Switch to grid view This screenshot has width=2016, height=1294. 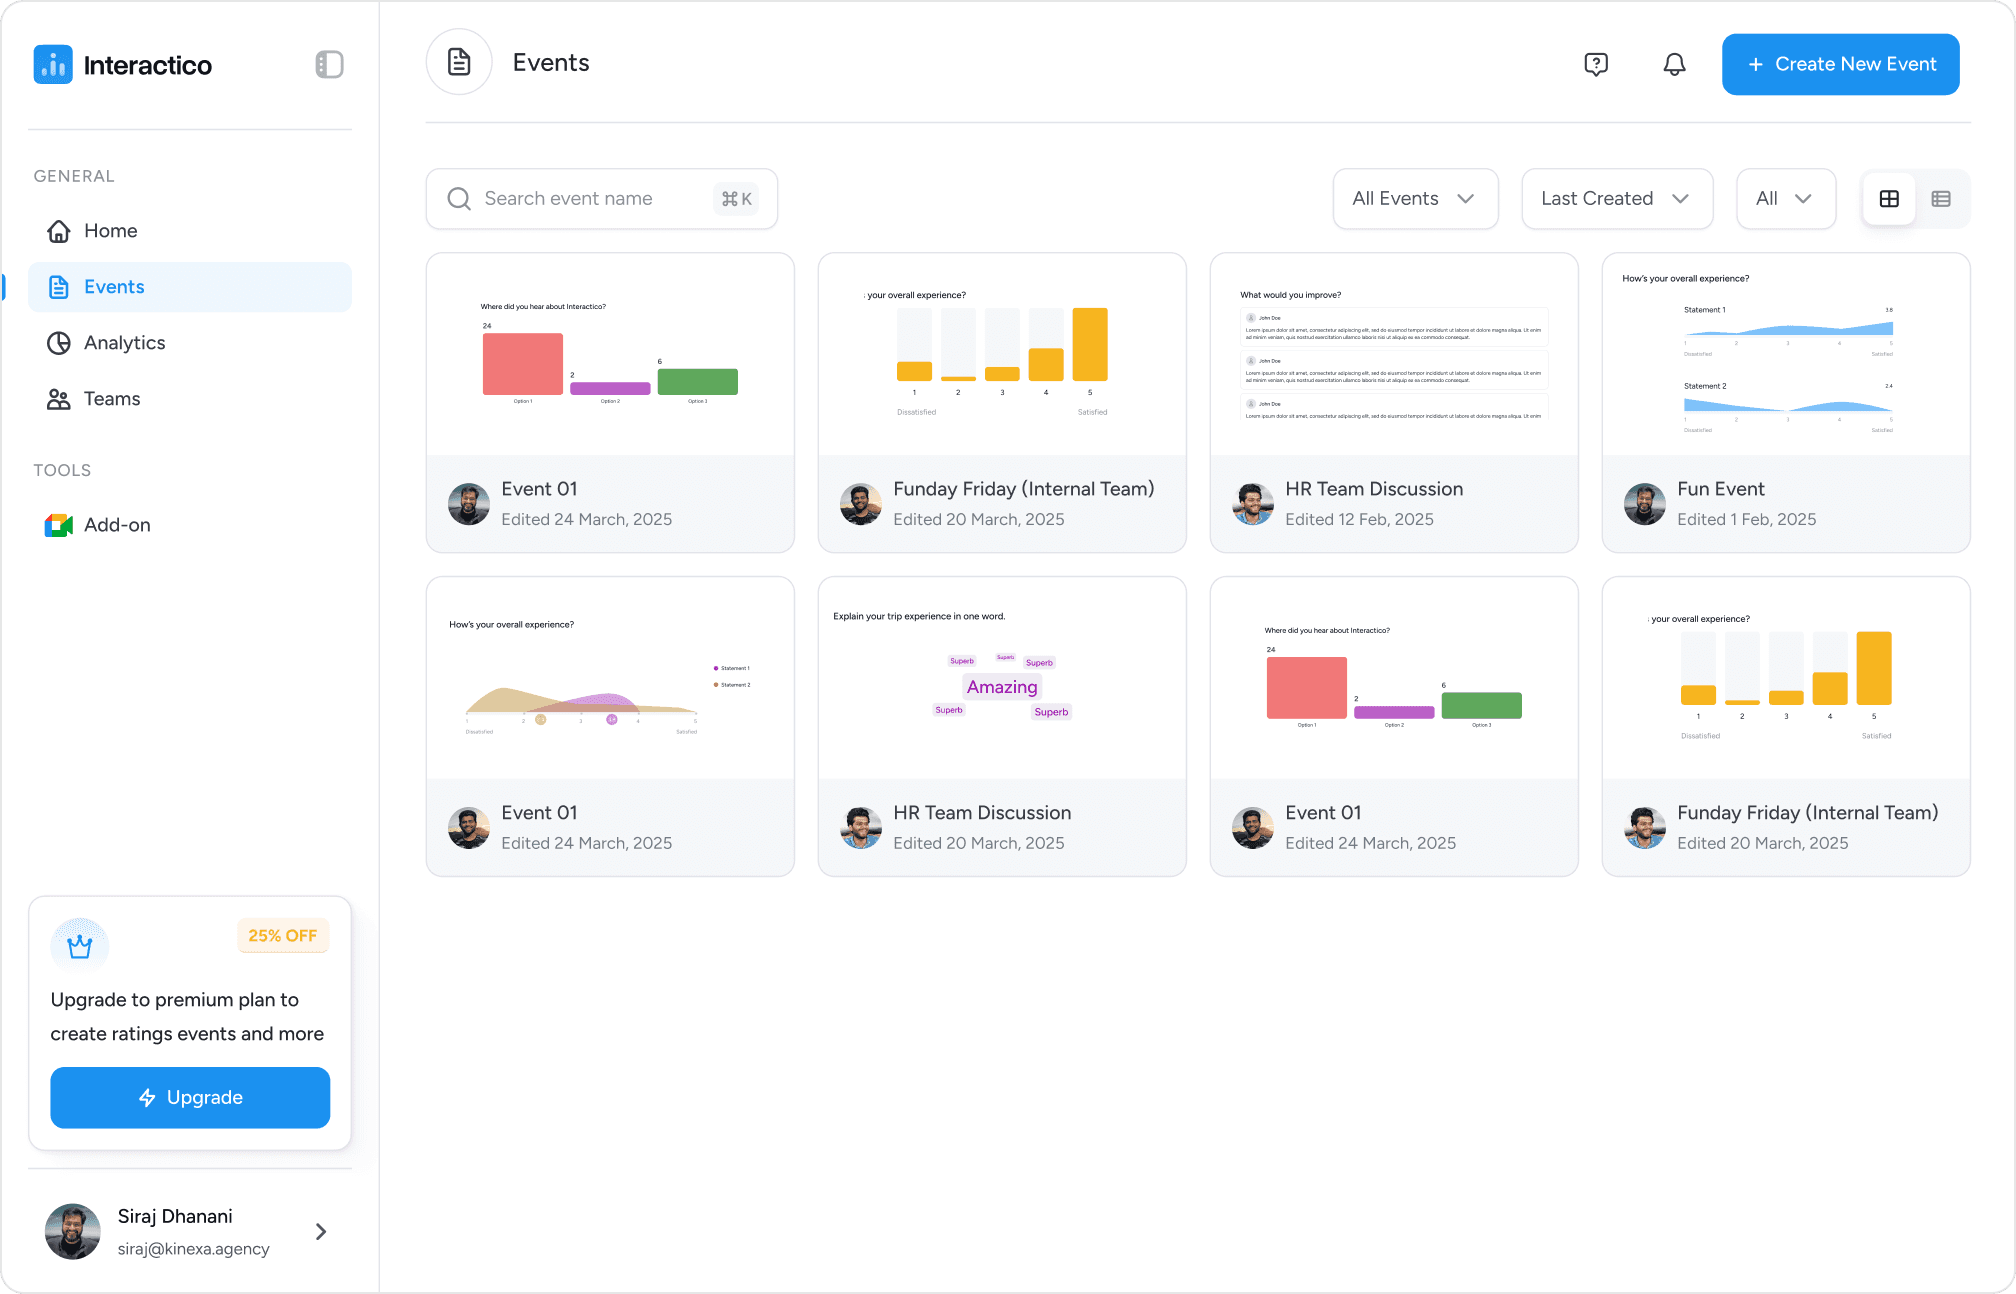pyautogui.click(x=1889, y=199)
